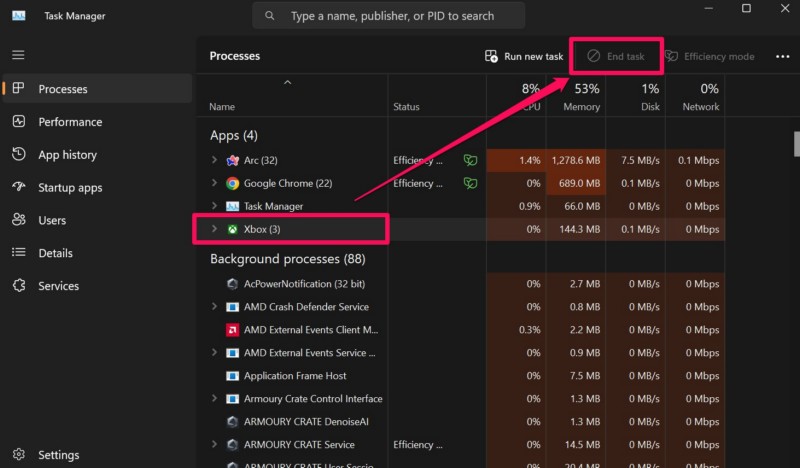800x468 pixels.
Task: Open Task Manager Settings
Action: pyautogui.click(x=97, y=455)
